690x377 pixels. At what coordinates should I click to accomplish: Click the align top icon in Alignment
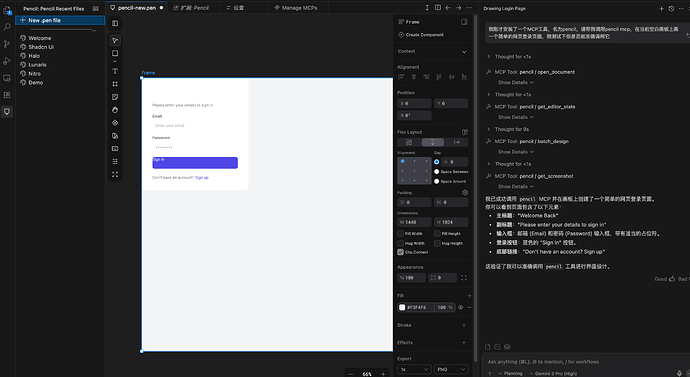pyautogui.click(x=439, y=77)
